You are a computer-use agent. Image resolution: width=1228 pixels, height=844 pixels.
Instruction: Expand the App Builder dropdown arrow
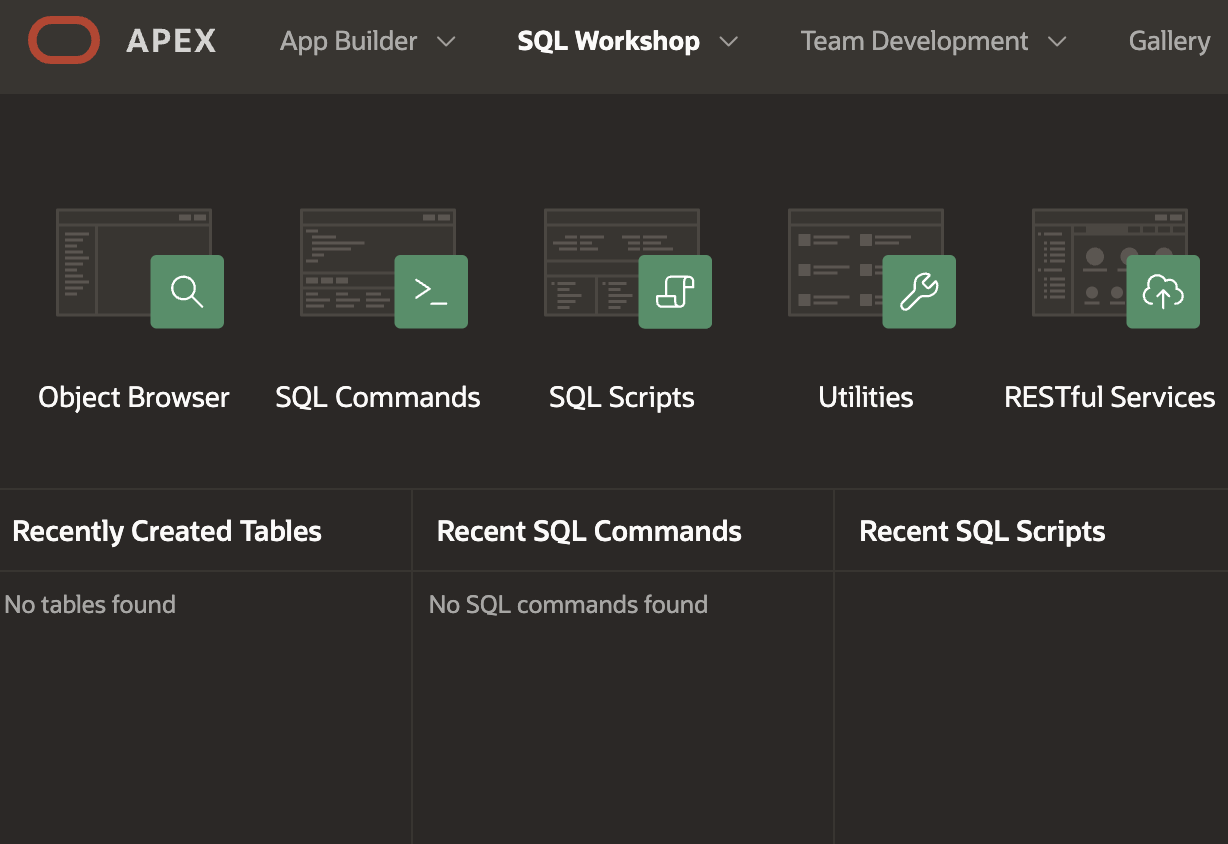pyautogui.click(x=447, y=42)
